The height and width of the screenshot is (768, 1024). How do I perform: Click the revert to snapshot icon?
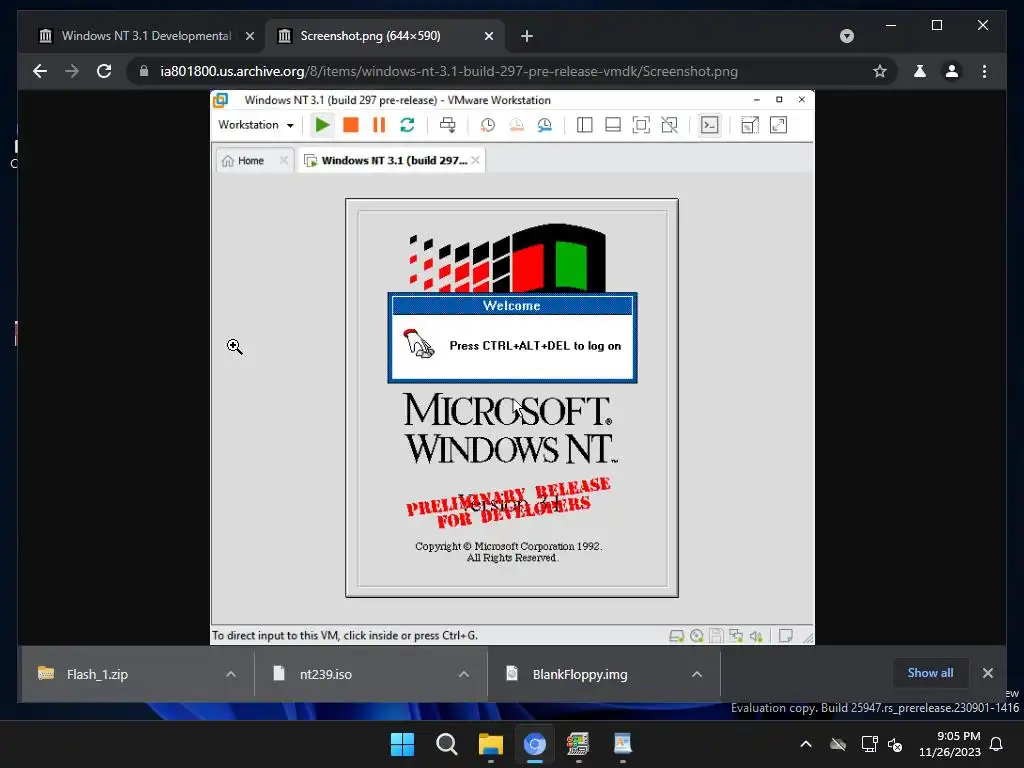[517, 125]
